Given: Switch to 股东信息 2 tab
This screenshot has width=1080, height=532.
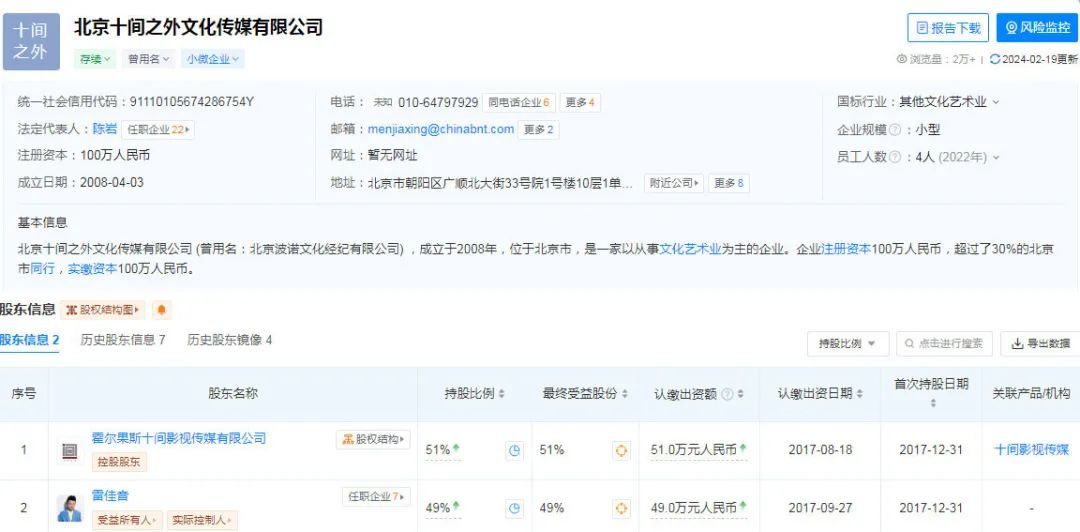Looking at the screenshot, I should tap(30, 340).
